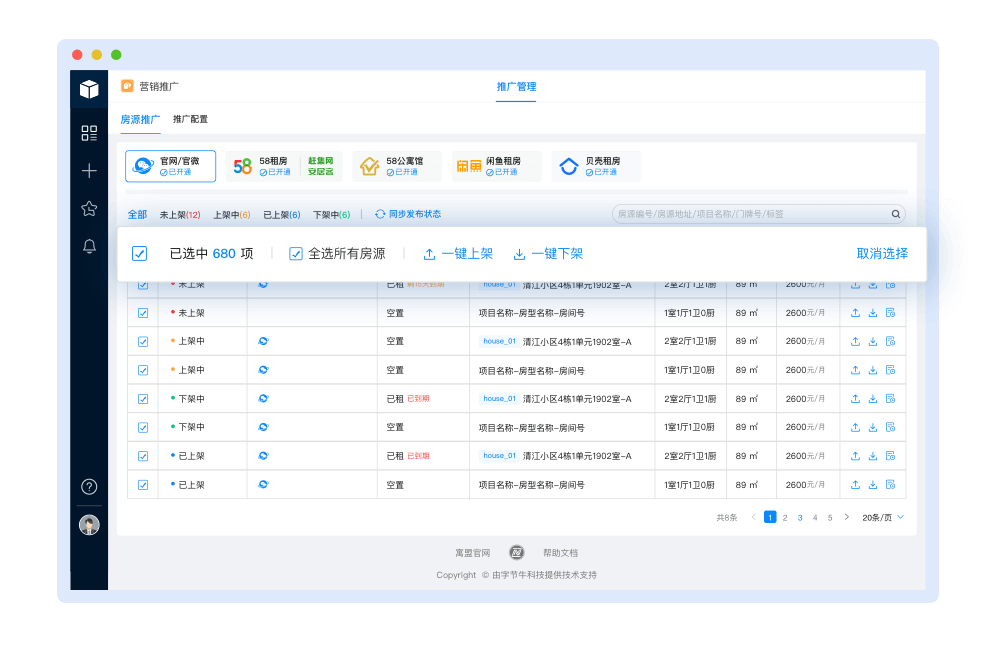
Task: Click sync channel icon in 已上架 已租 row
Action: [263, 456]
